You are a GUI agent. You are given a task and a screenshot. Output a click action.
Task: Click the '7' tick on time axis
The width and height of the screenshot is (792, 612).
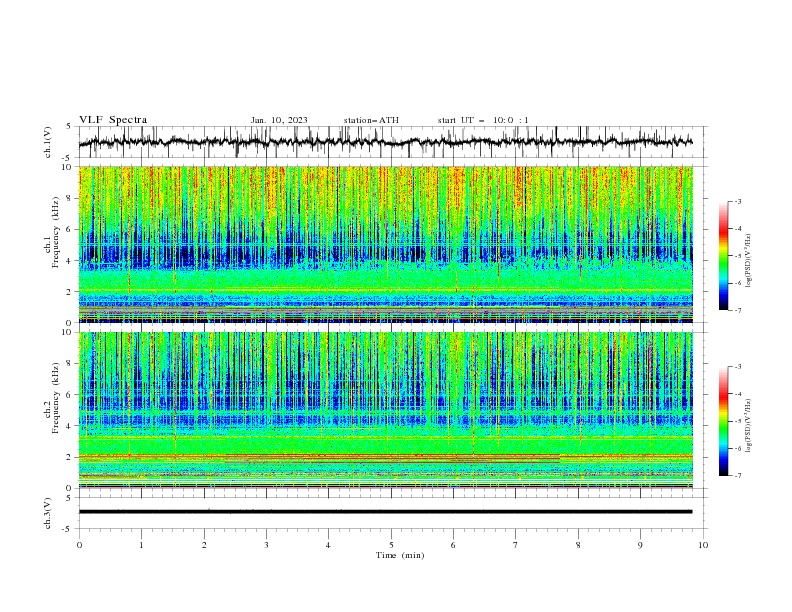coord(516,545)
